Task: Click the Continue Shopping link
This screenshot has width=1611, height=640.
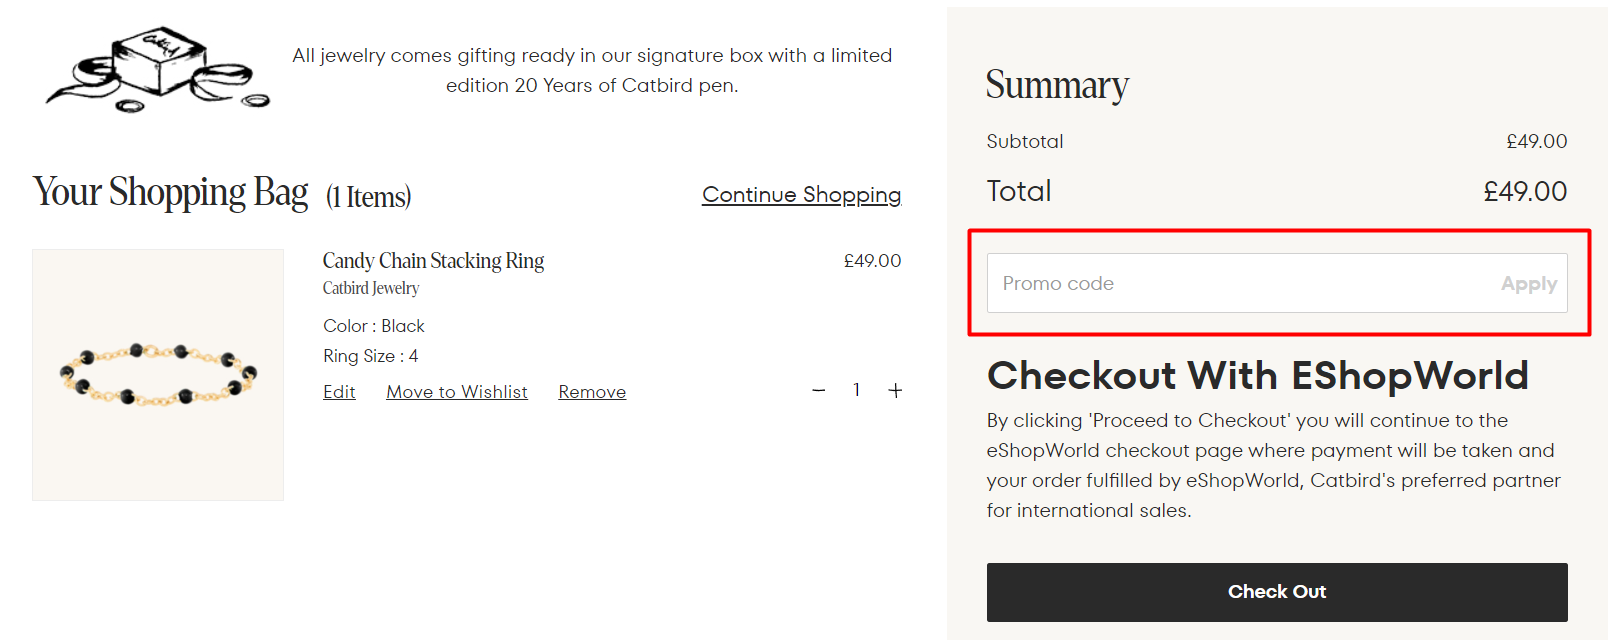Action: click(x=801, y=195)
